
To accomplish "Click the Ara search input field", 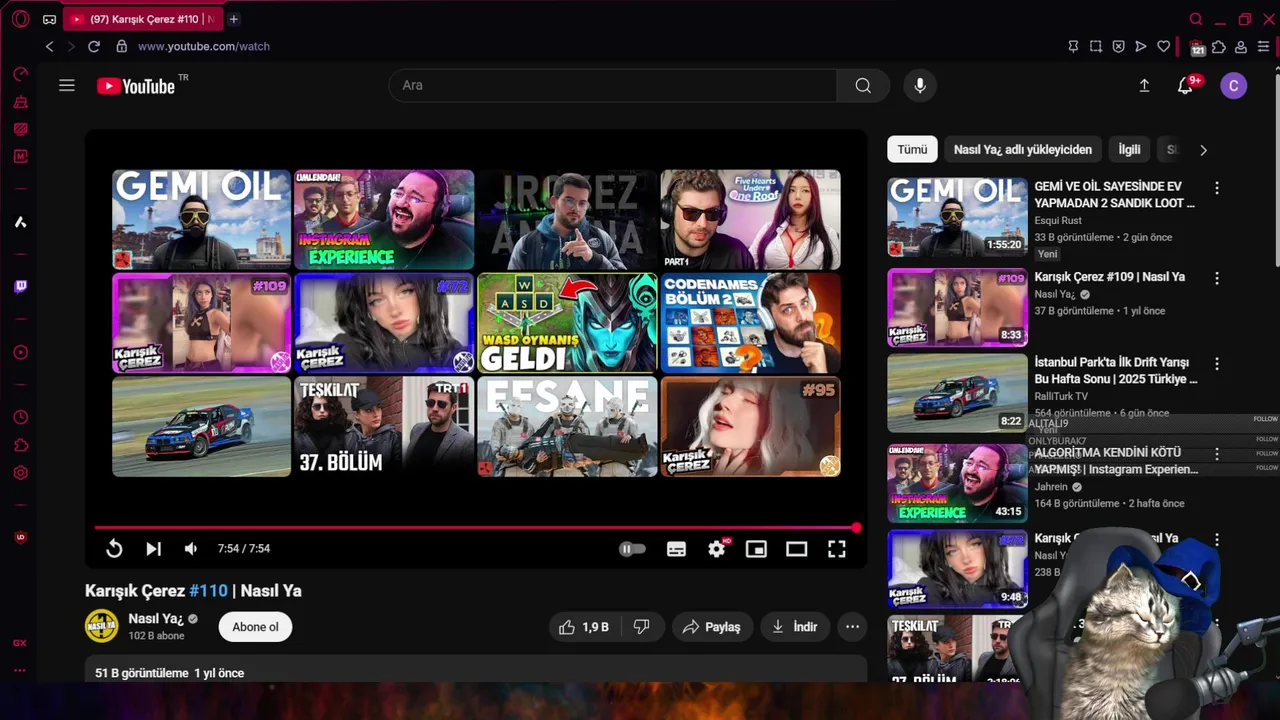I will [612, 86].
